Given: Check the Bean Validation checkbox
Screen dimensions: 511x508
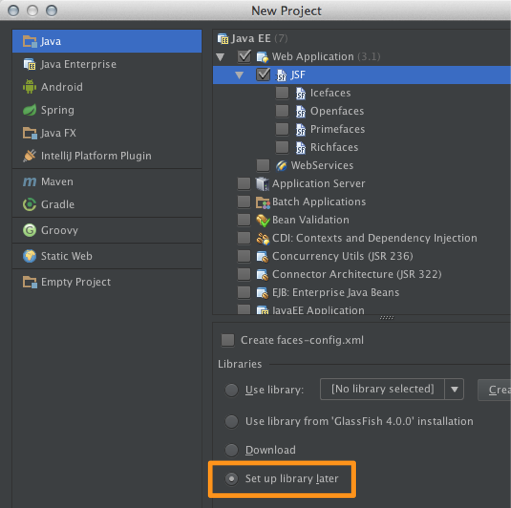Looking at the screenshot, I should click(244, 220).
